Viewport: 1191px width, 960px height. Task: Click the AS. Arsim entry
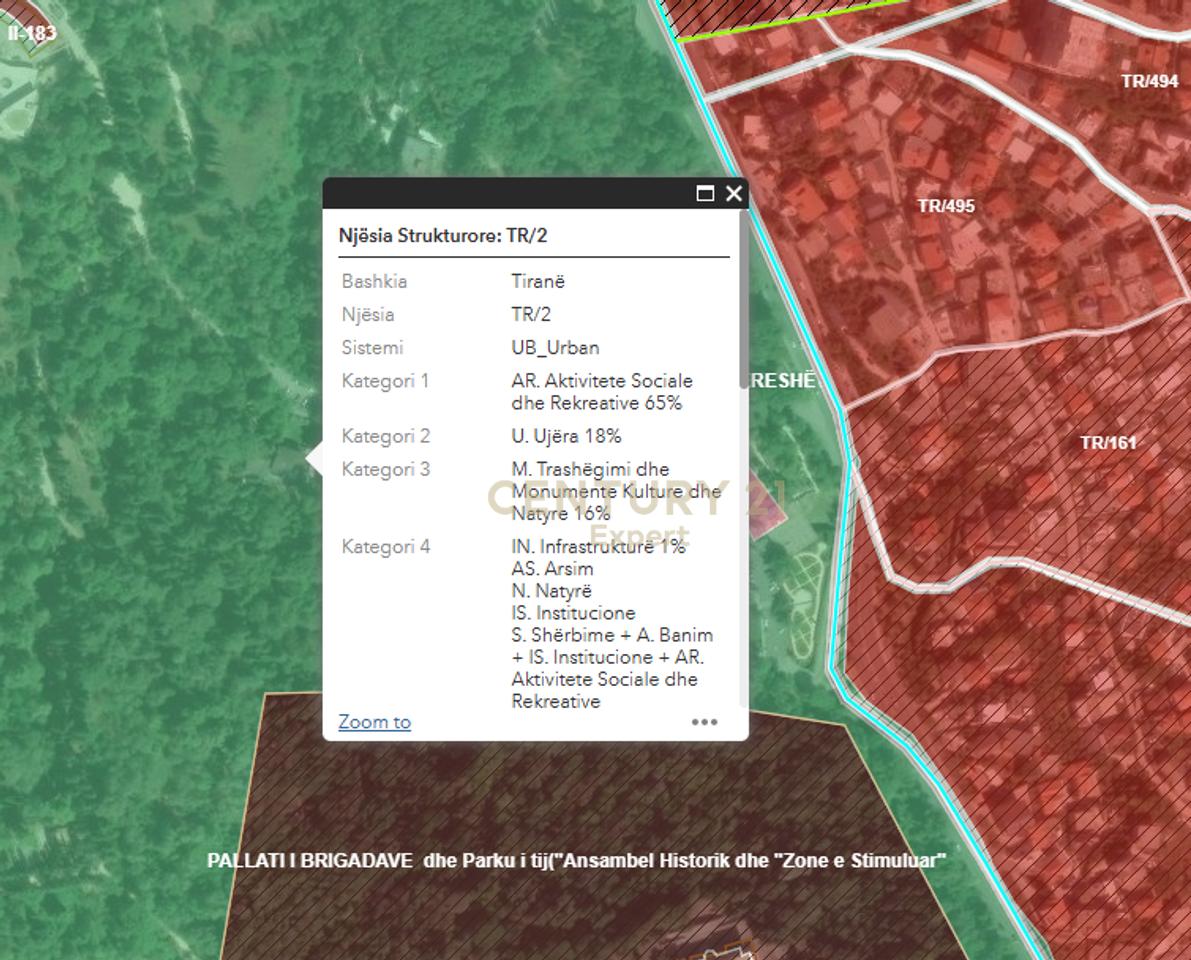[552, 569]
